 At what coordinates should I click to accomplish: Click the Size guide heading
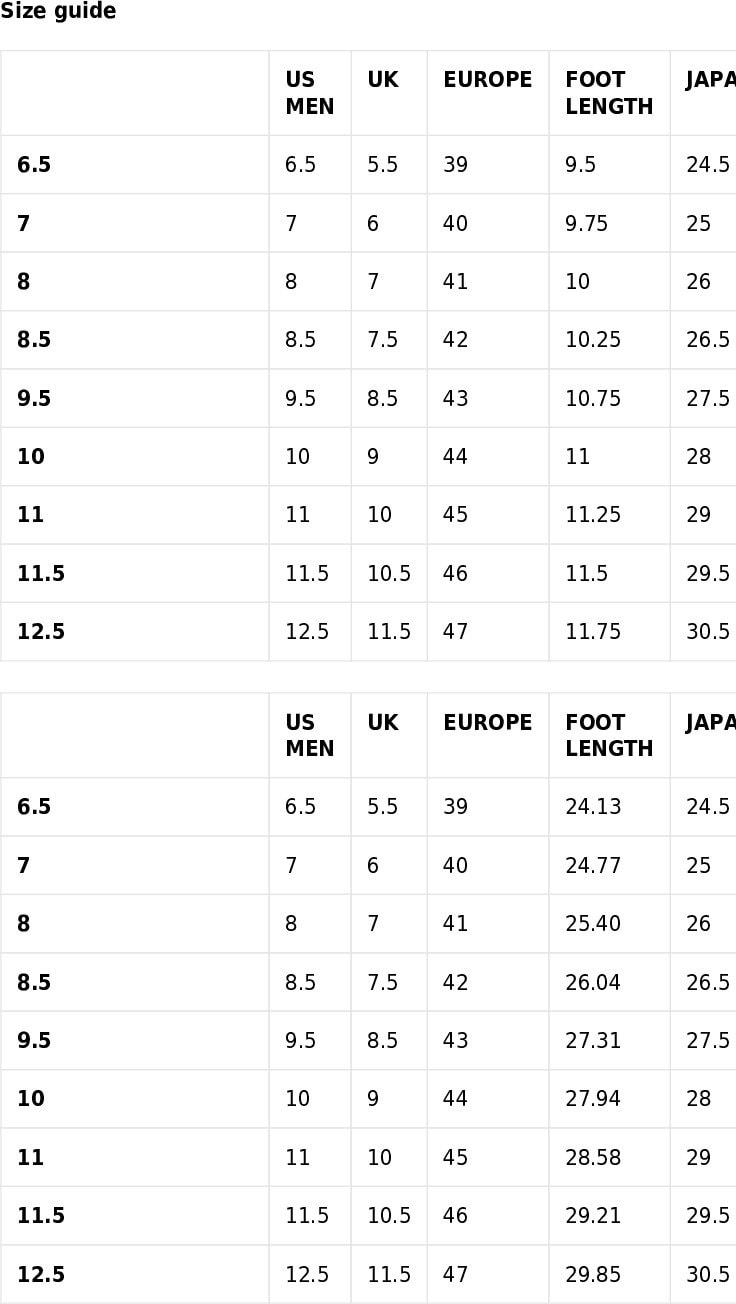[x=58, y=12]
